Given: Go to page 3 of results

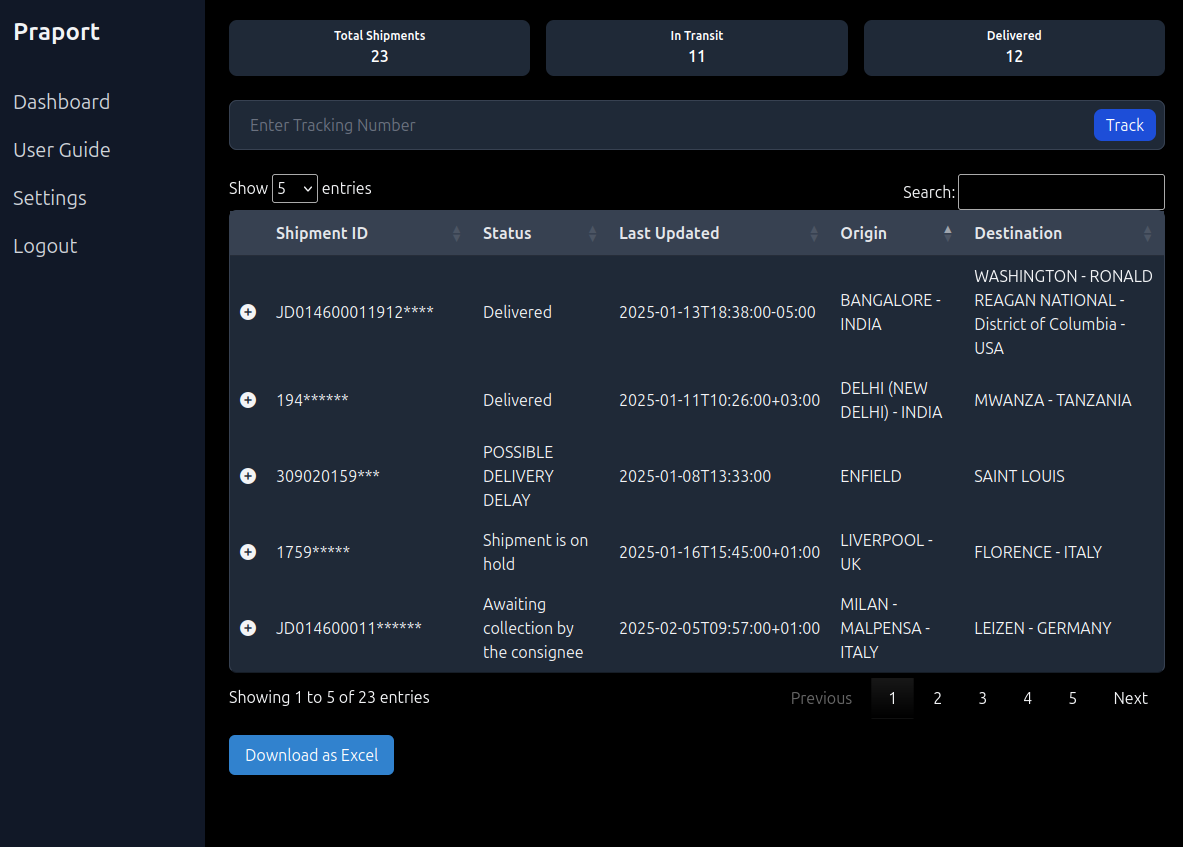Looking at the screenshot, I should 982,698.
